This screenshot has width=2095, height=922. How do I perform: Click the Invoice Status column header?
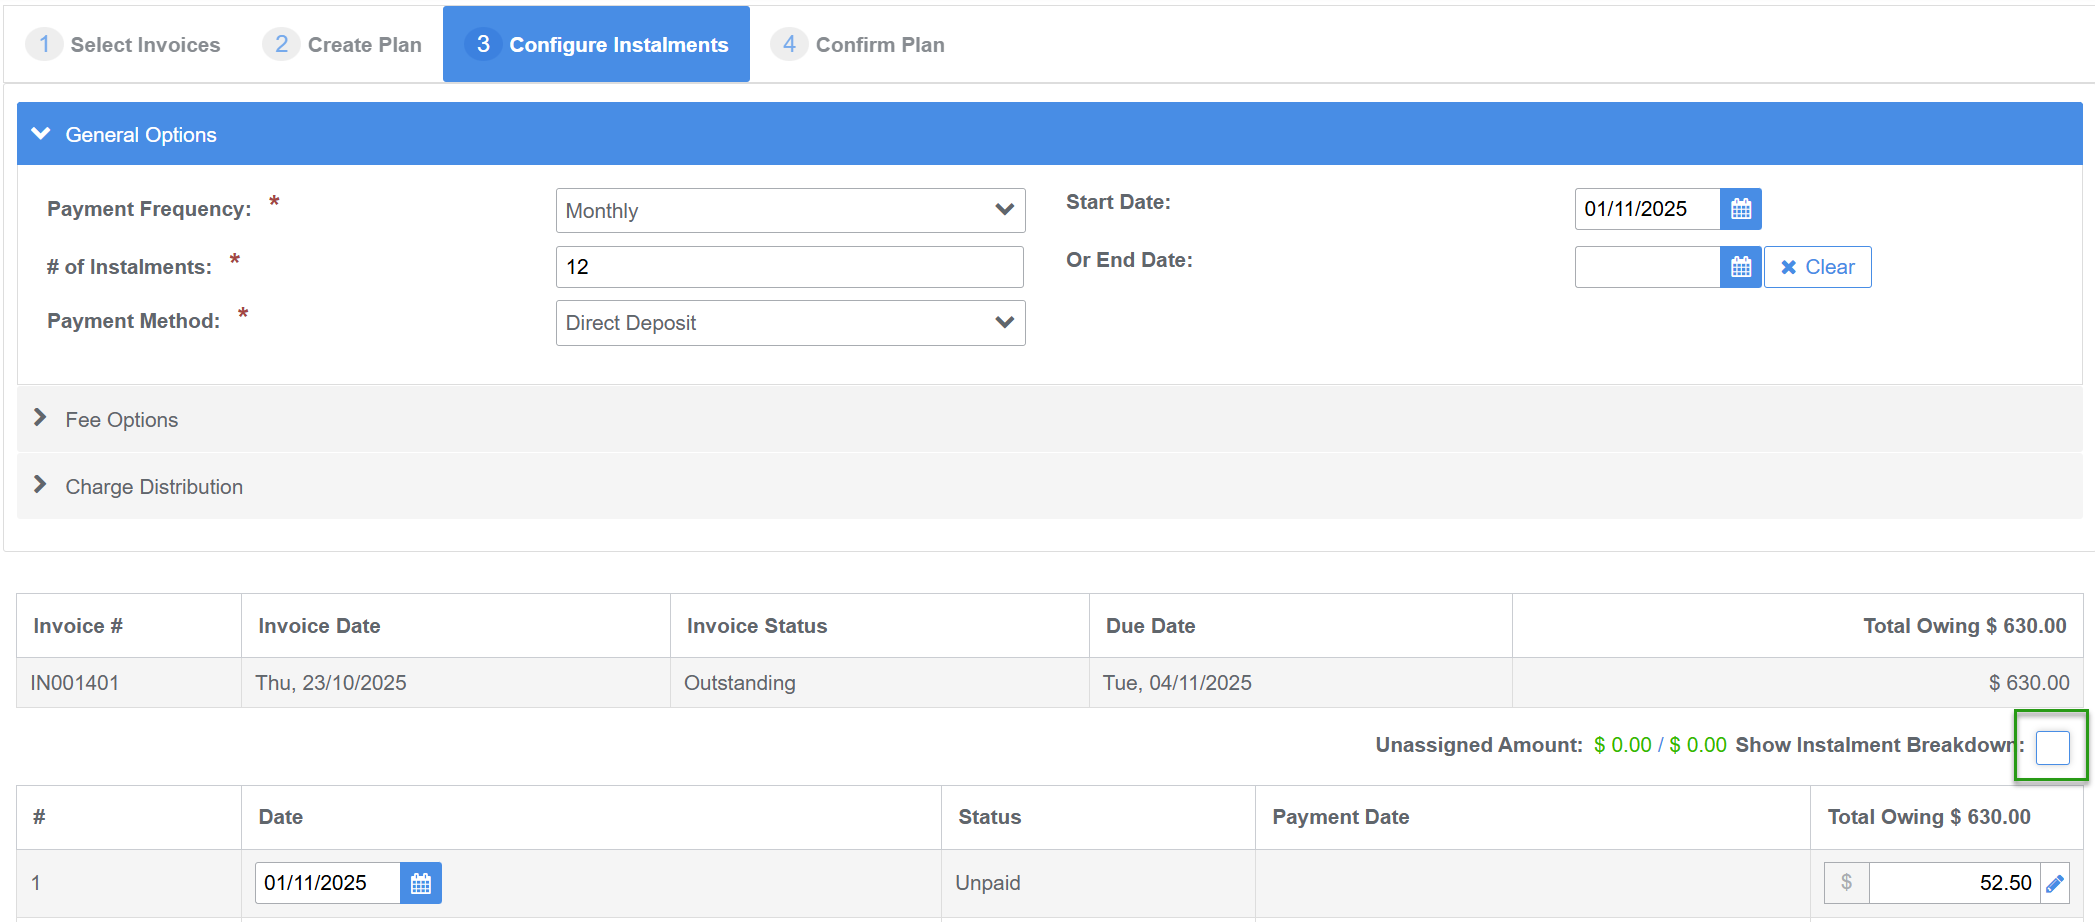pyautogui.click(x=757, y=626)
